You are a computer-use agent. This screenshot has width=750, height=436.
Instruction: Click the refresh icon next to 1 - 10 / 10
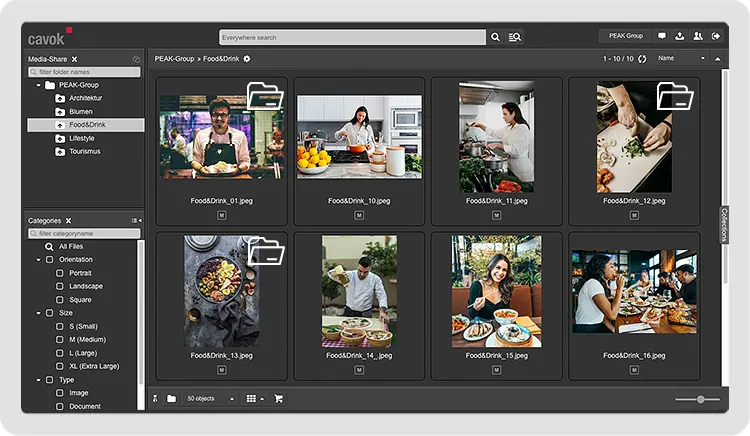[642, 59]
